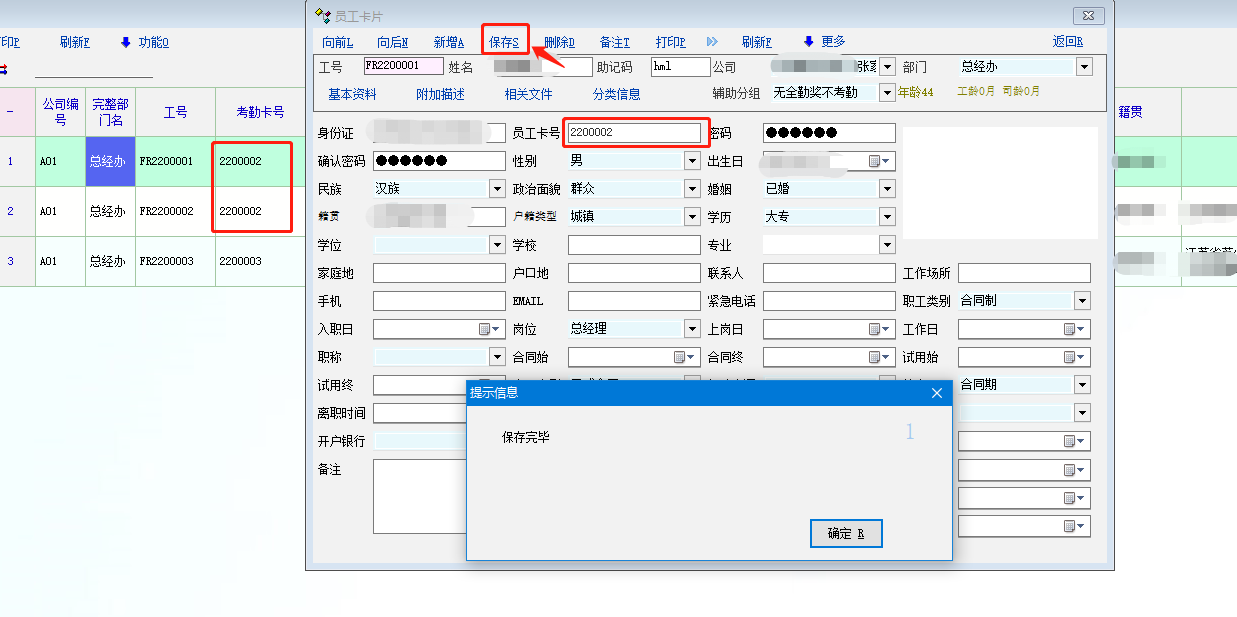
Task: Open the 分类信息 tab
Action: [616, 94]
